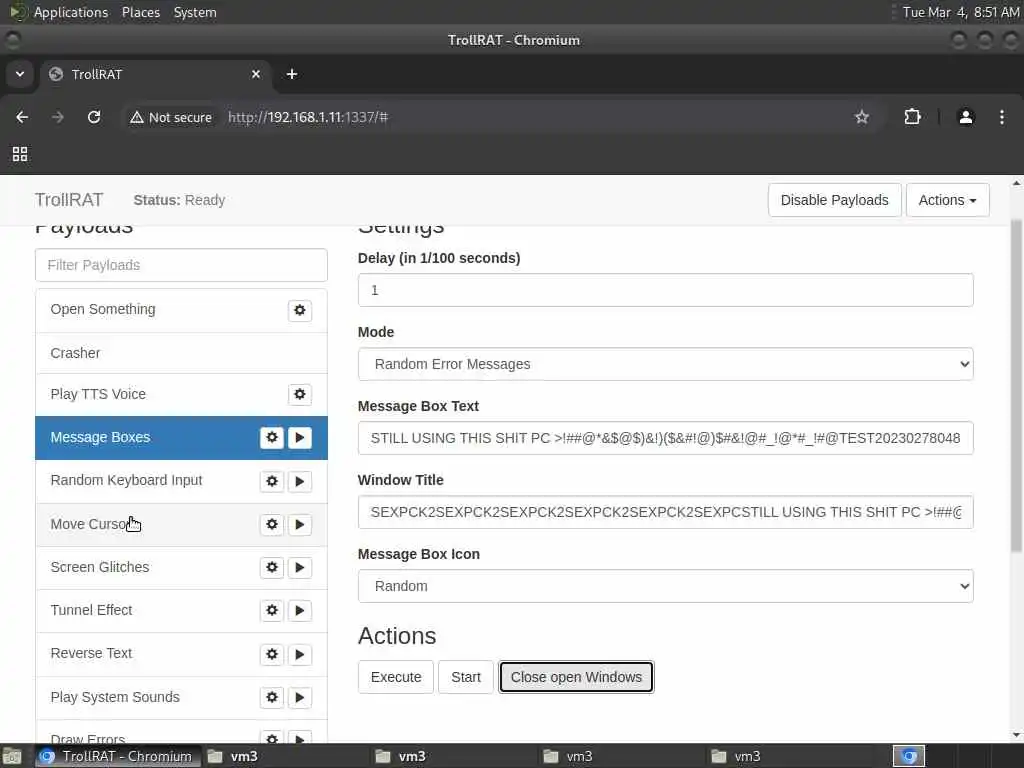
Task: Open the Places menu
Action: tap(140, 12)
